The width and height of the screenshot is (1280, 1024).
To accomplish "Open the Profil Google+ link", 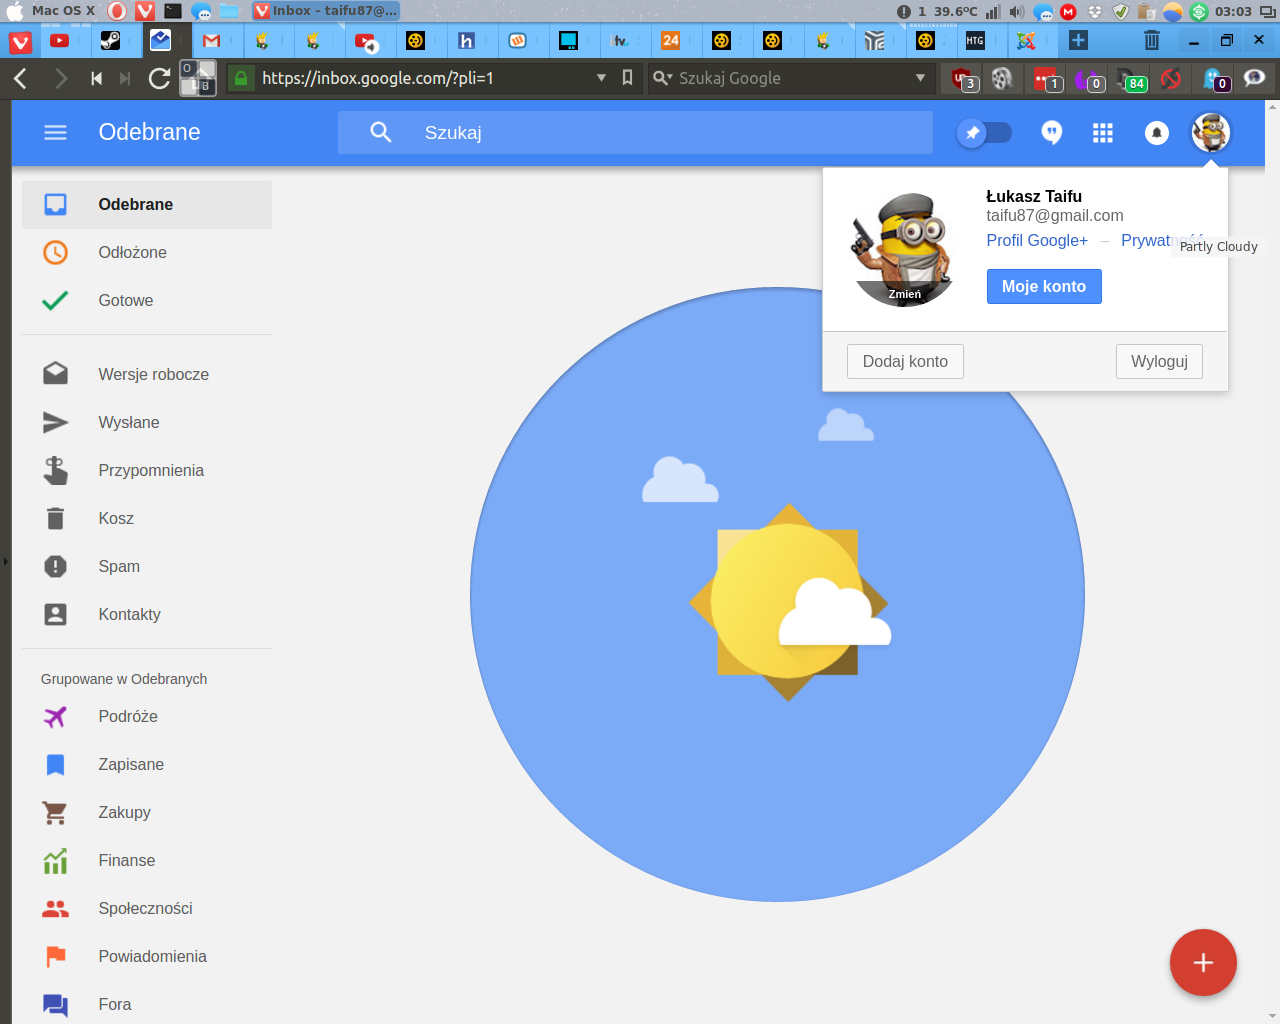I will pos(1037,240).
